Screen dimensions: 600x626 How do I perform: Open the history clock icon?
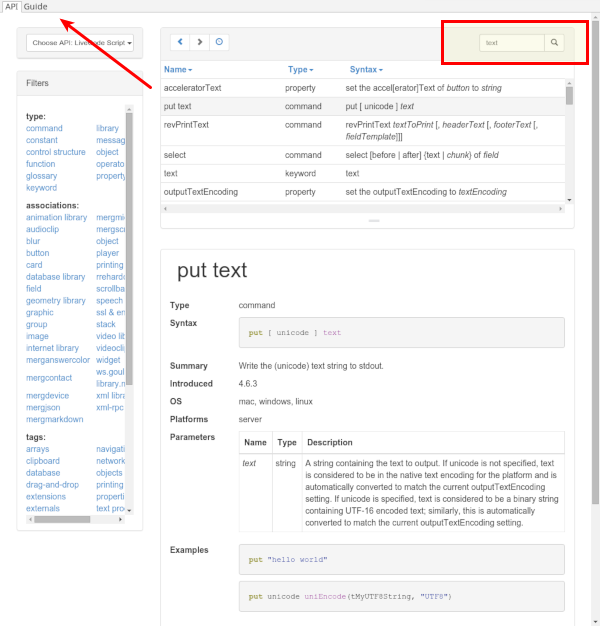point(219,42)
